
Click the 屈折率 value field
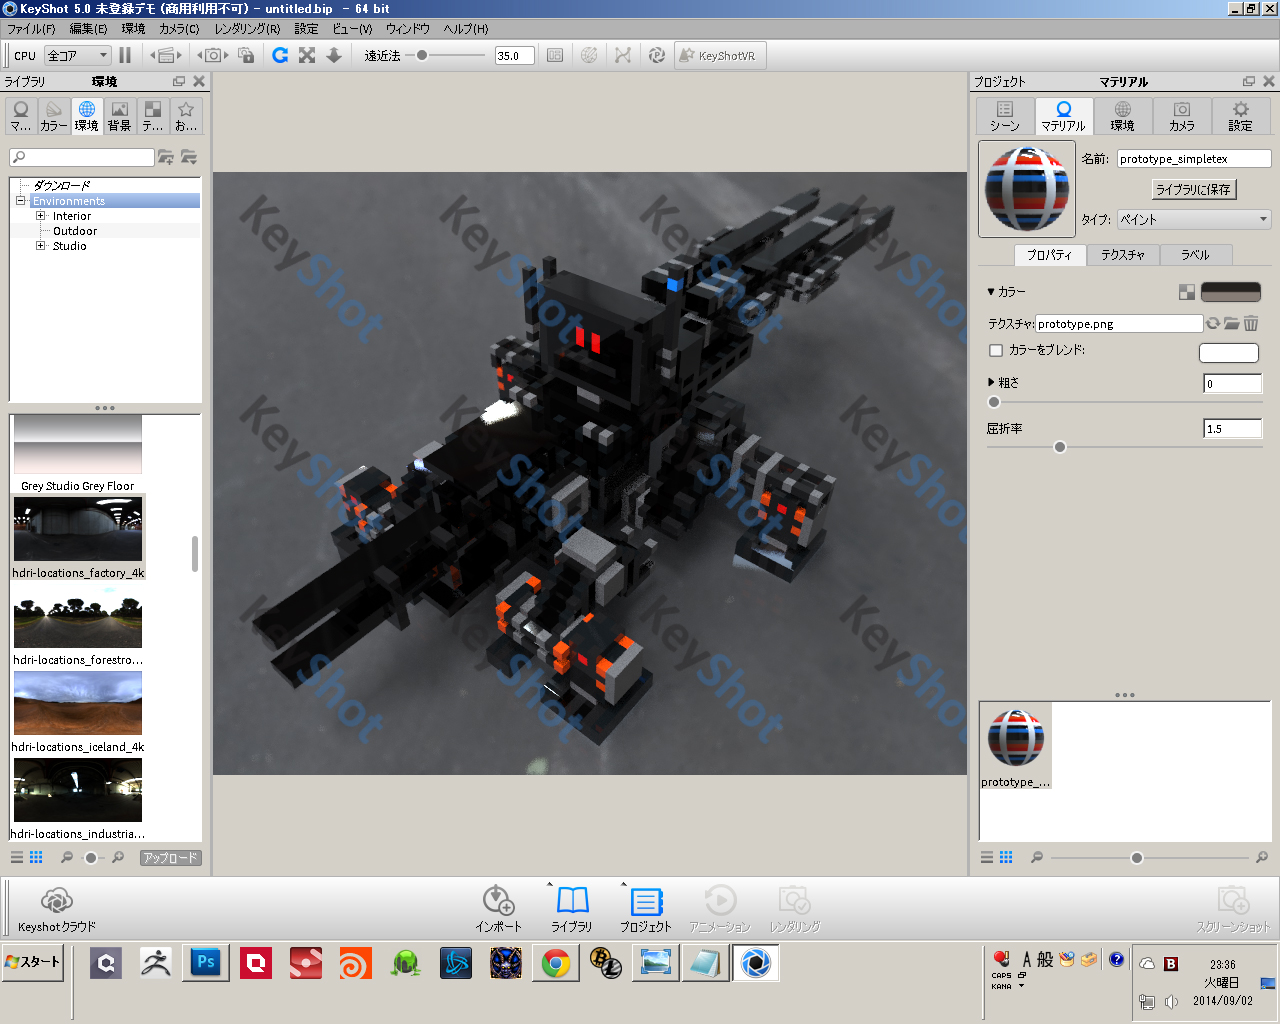[1233, 429]
